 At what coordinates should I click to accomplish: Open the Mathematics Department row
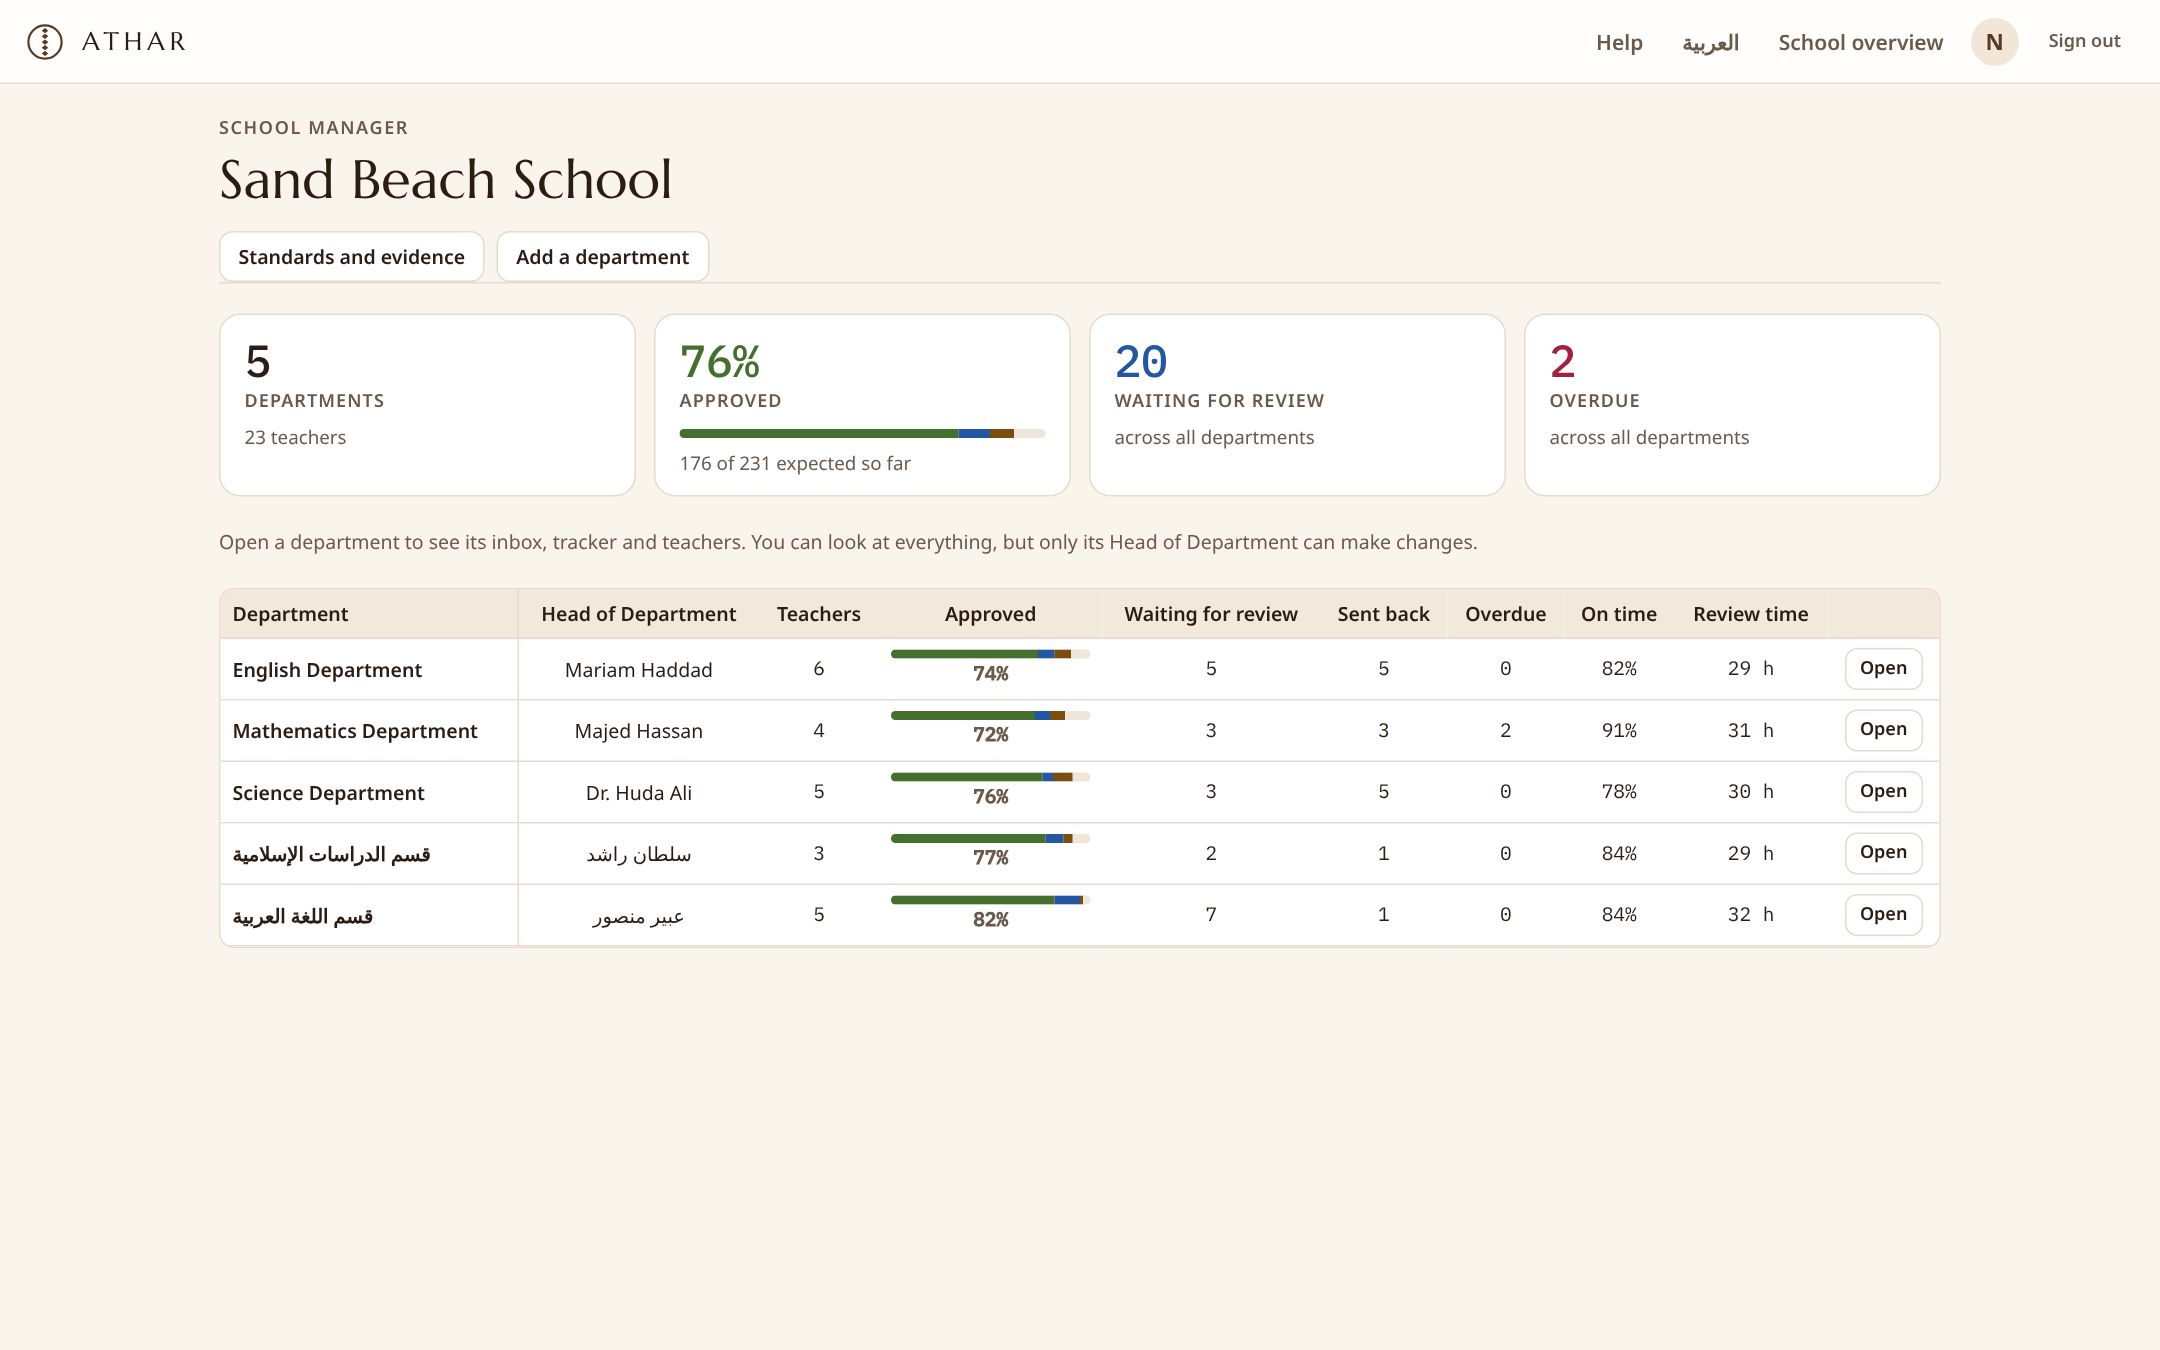(1883, 730)
